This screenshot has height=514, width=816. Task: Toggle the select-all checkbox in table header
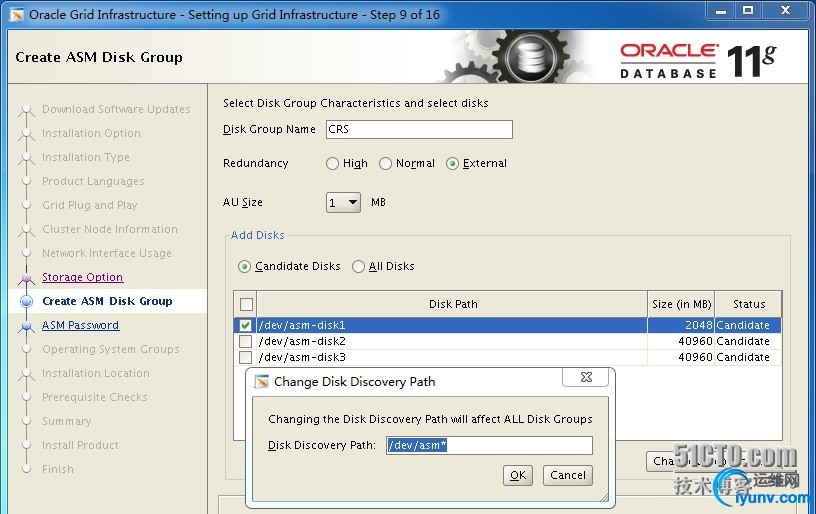click(246, 304)
